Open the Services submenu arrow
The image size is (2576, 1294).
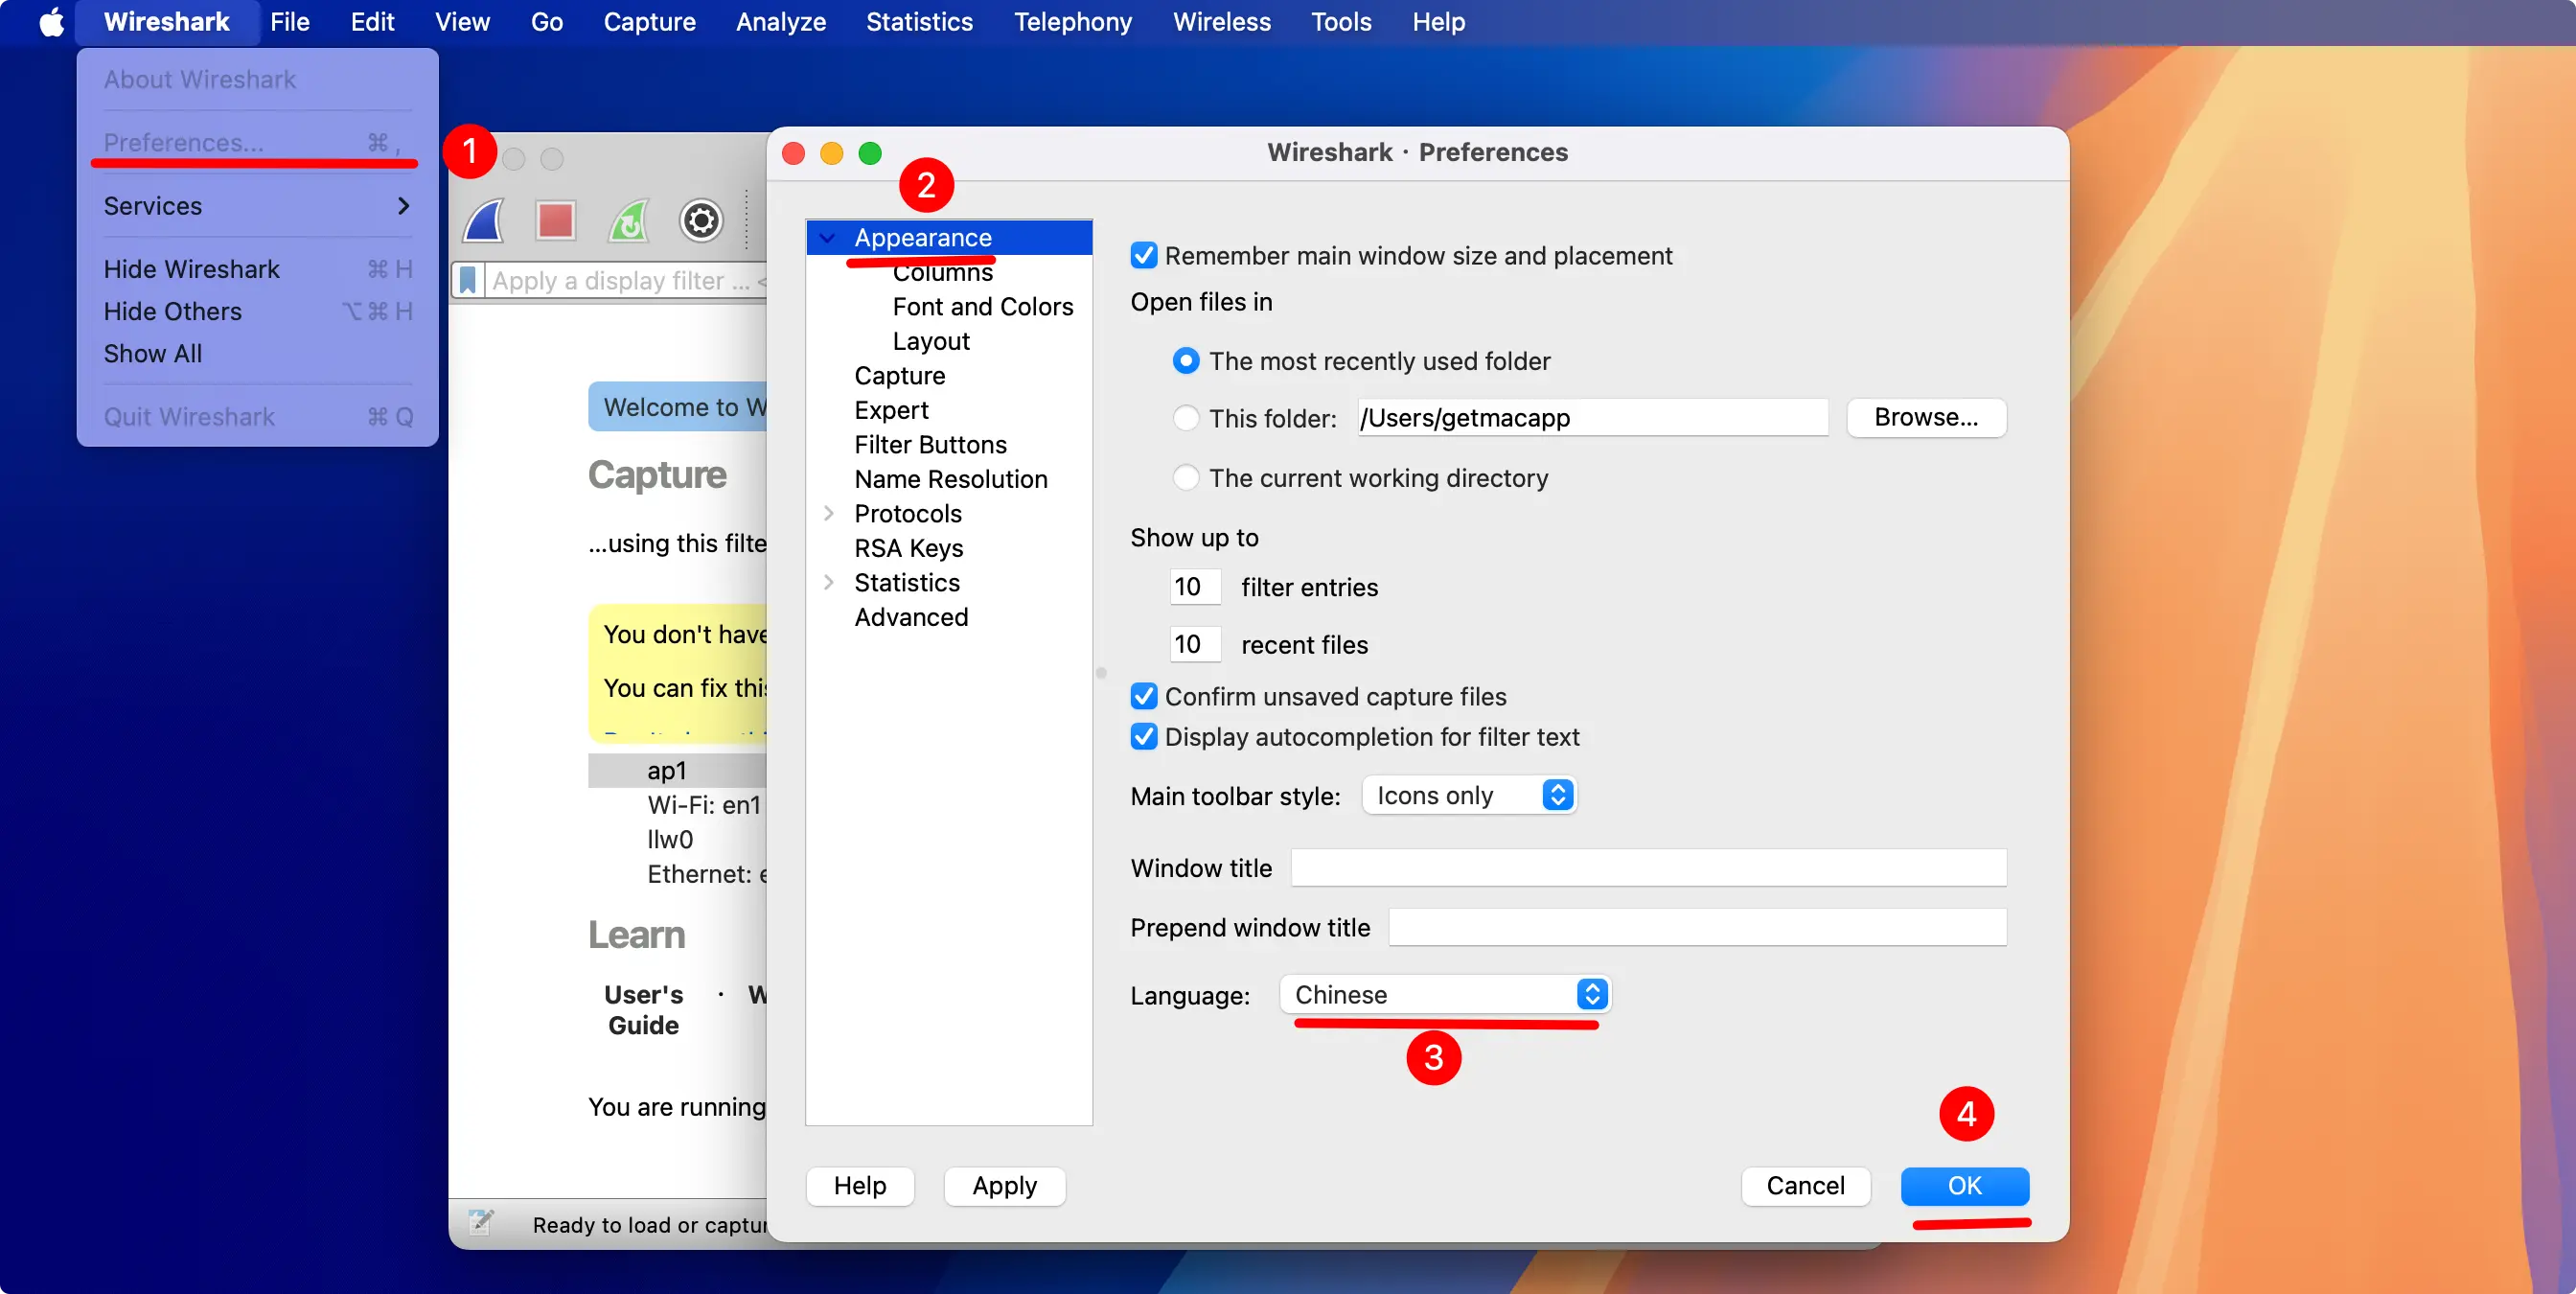(x=403, y=206)
